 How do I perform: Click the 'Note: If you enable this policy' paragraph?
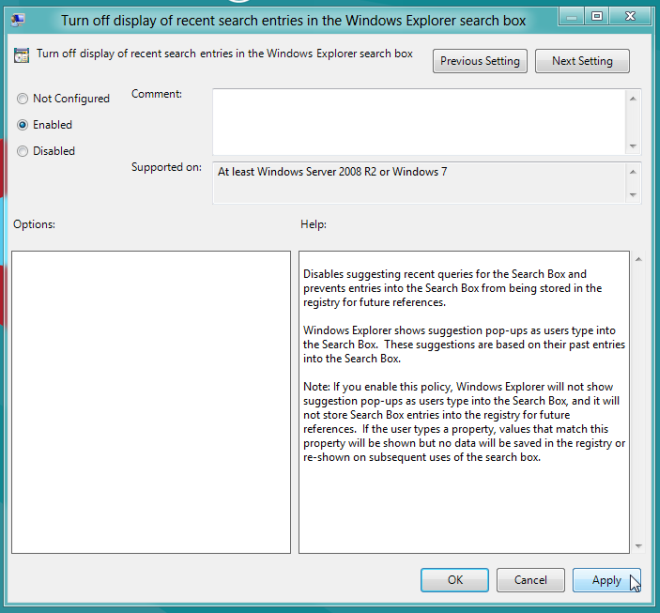(x=464, y=422)
